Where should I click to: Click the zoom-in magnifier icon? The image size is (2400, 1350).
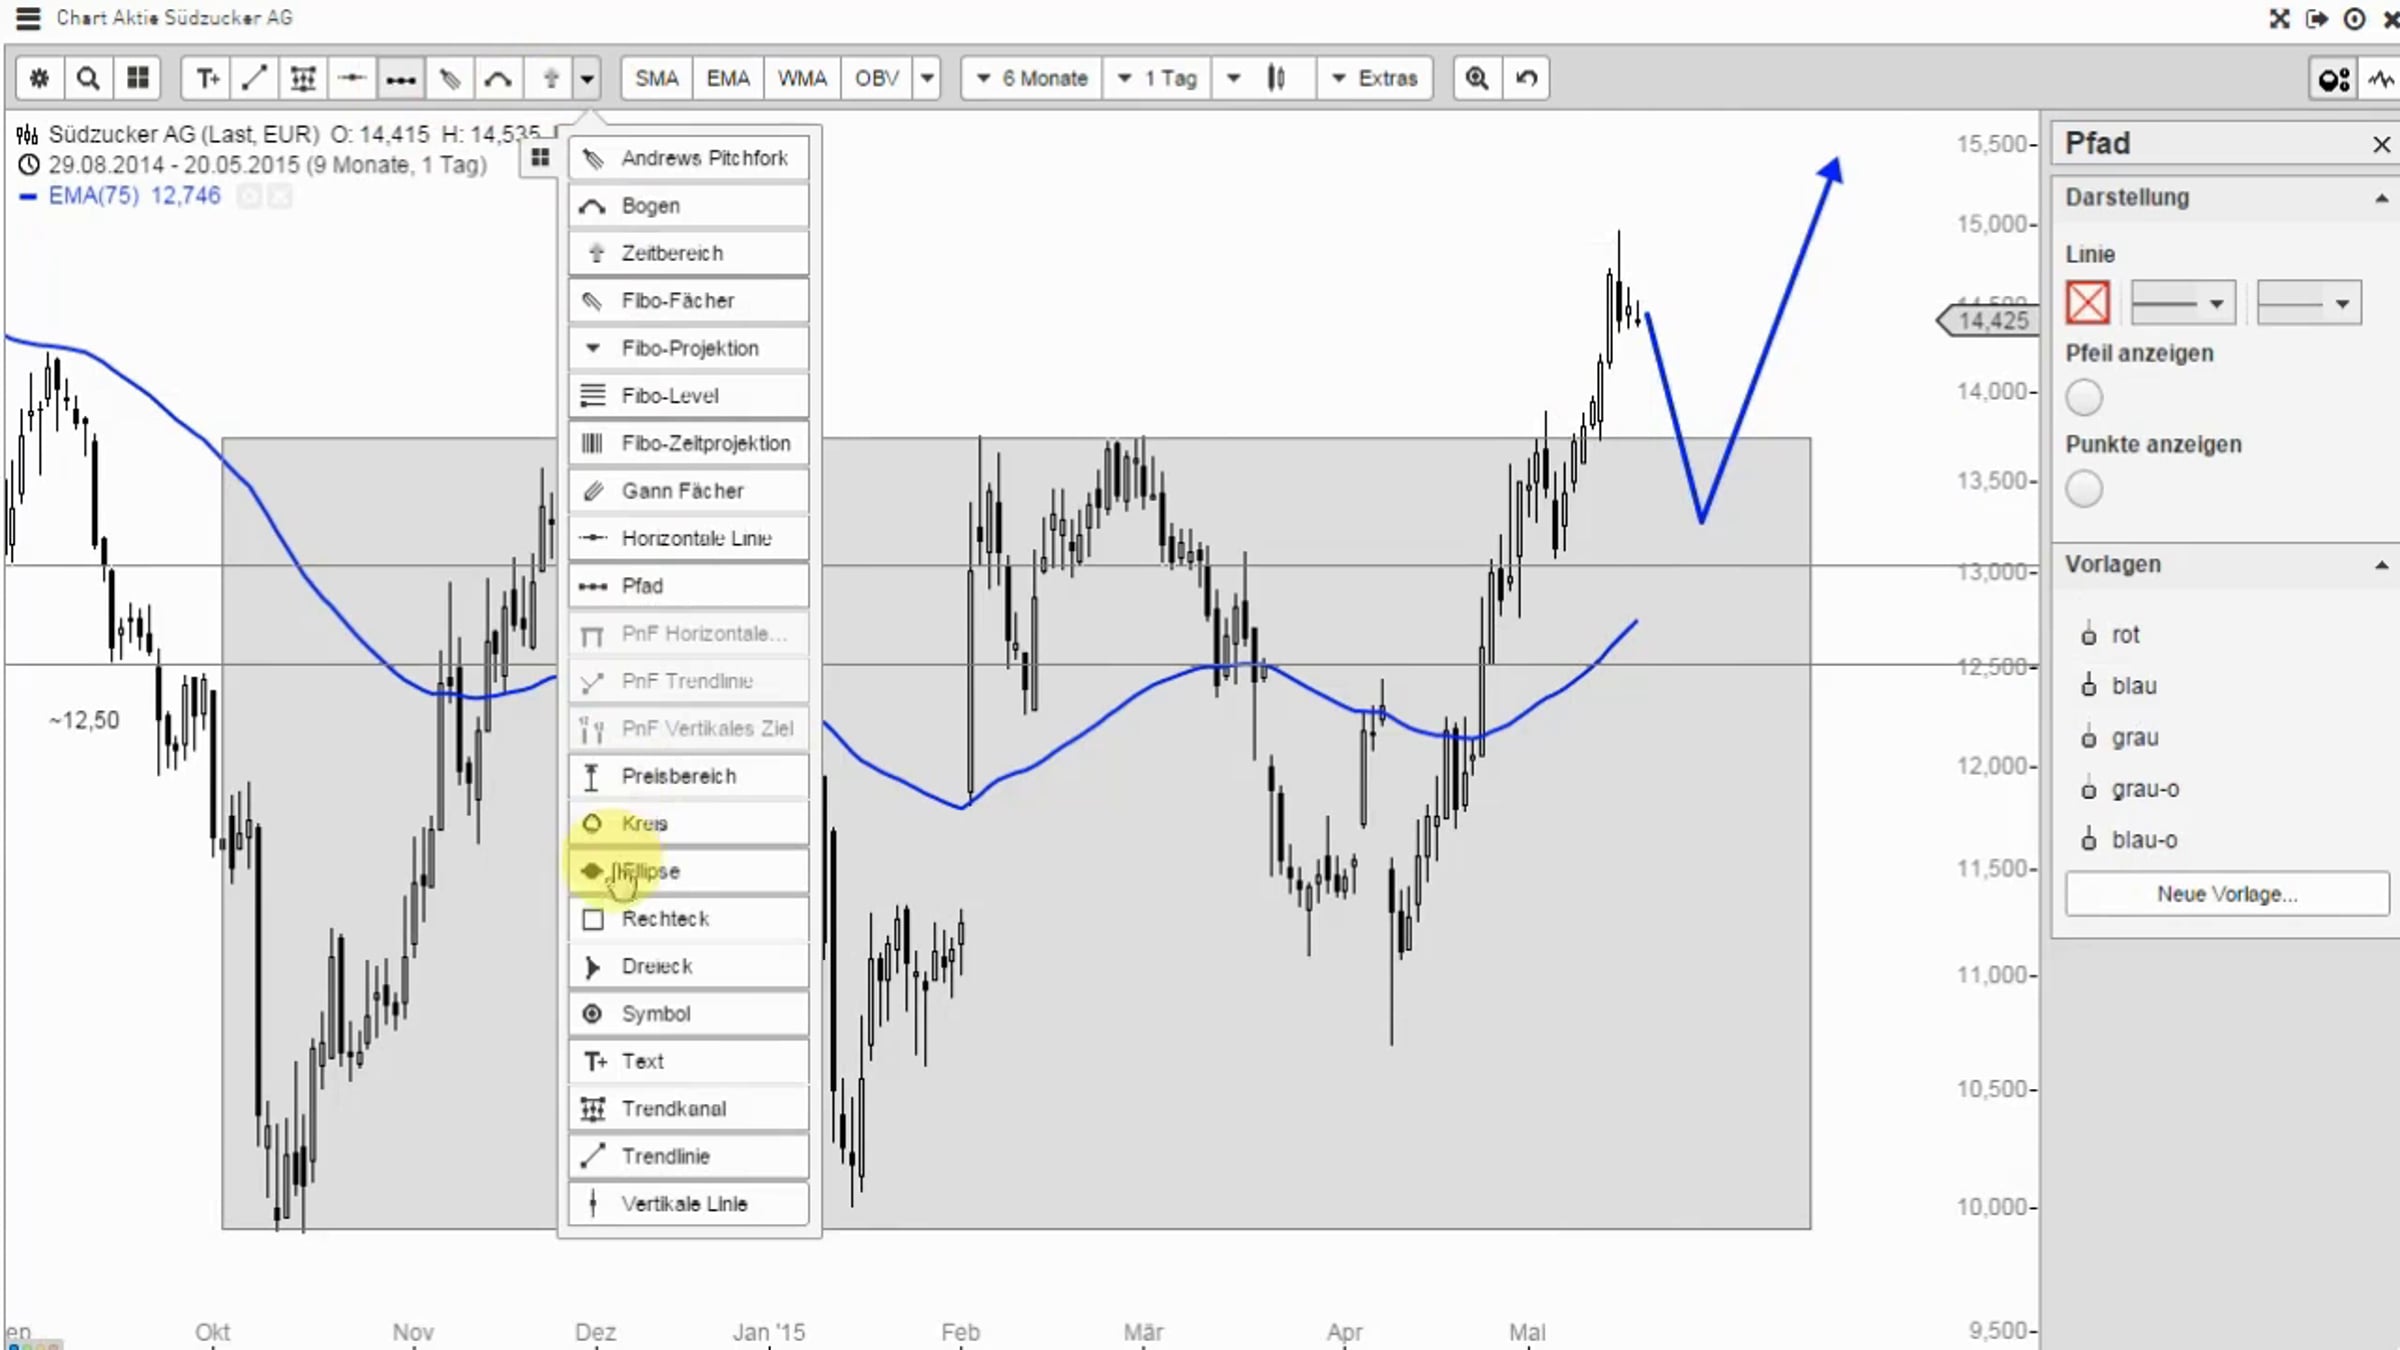point(1477,78)
